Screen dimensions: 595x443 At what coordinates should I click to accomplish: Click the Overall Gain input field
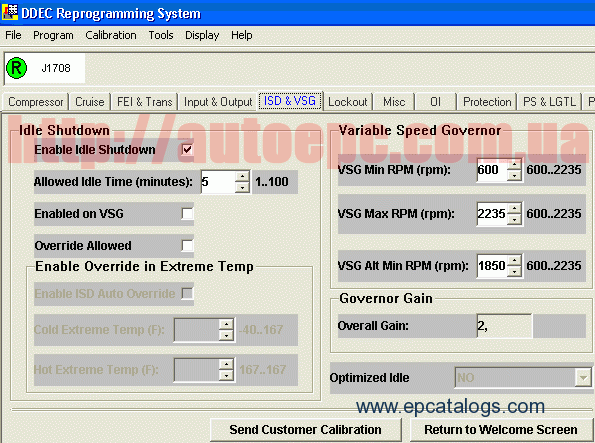(x=504, y=326)
